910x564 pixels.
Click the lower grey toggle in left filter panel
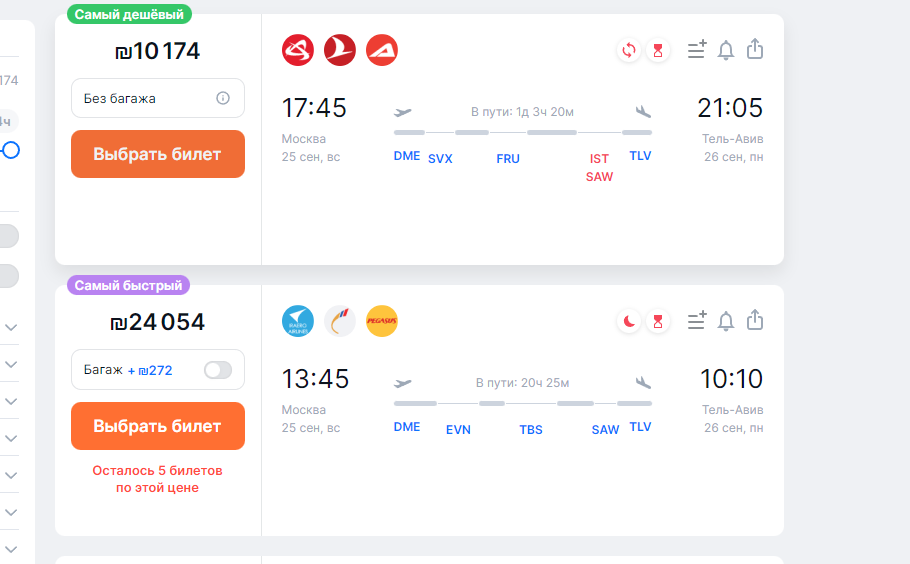(8, 276)
